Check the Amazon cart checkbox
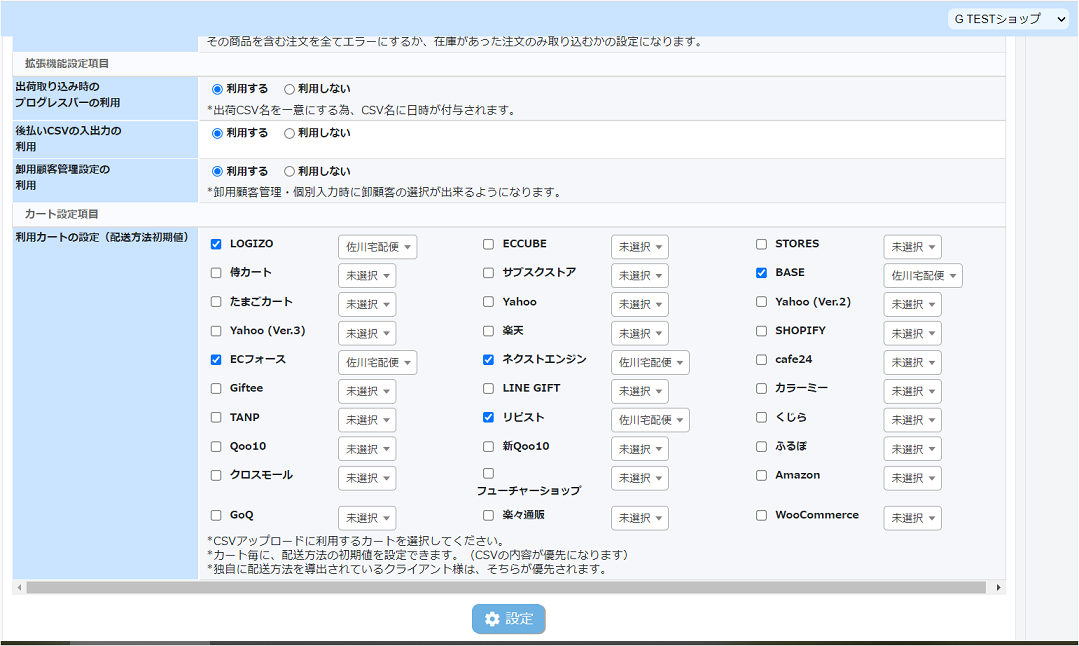The height and width of the screenshot is (646, 1079). [x=761, y=475]
